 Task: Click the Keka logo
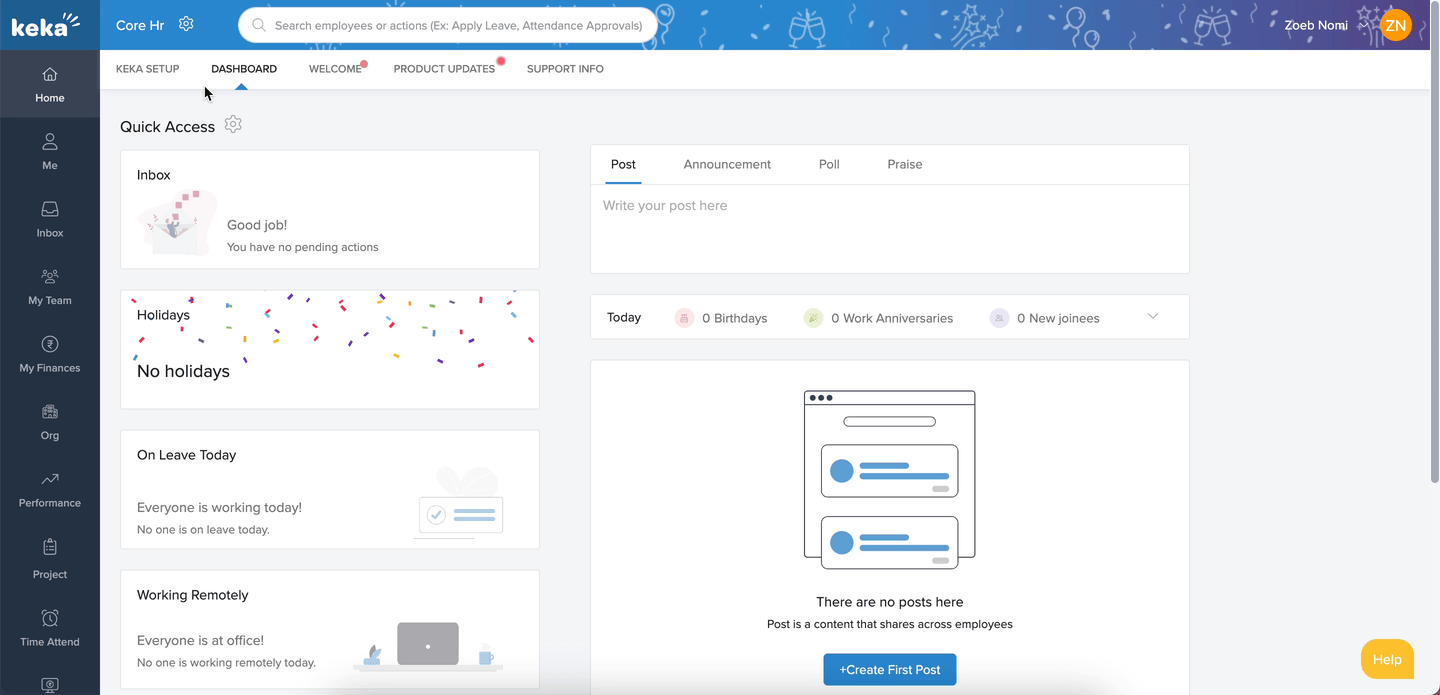tap(45, 25)
